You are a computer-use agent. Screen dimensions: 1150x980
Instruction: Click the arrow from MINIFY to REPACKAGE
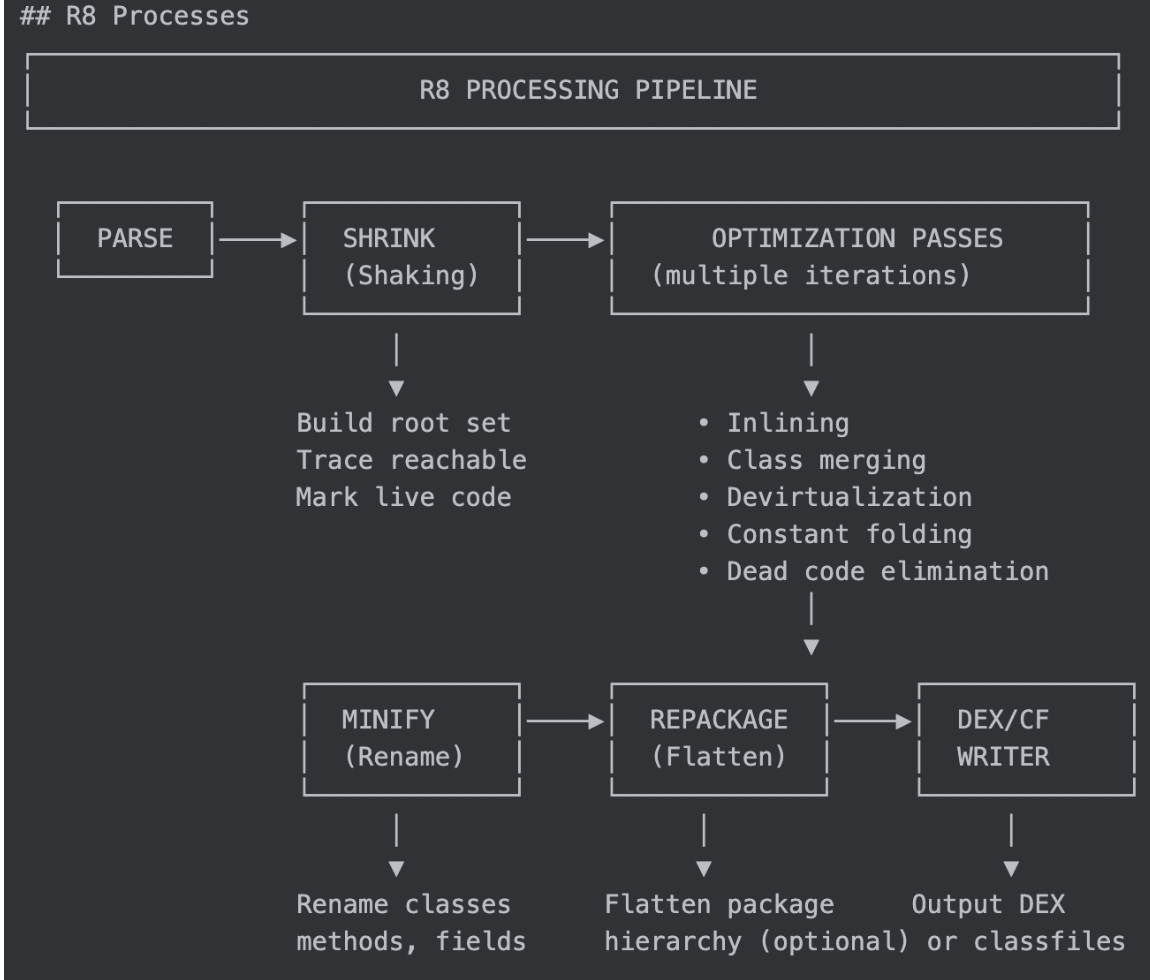coord(565,720)
